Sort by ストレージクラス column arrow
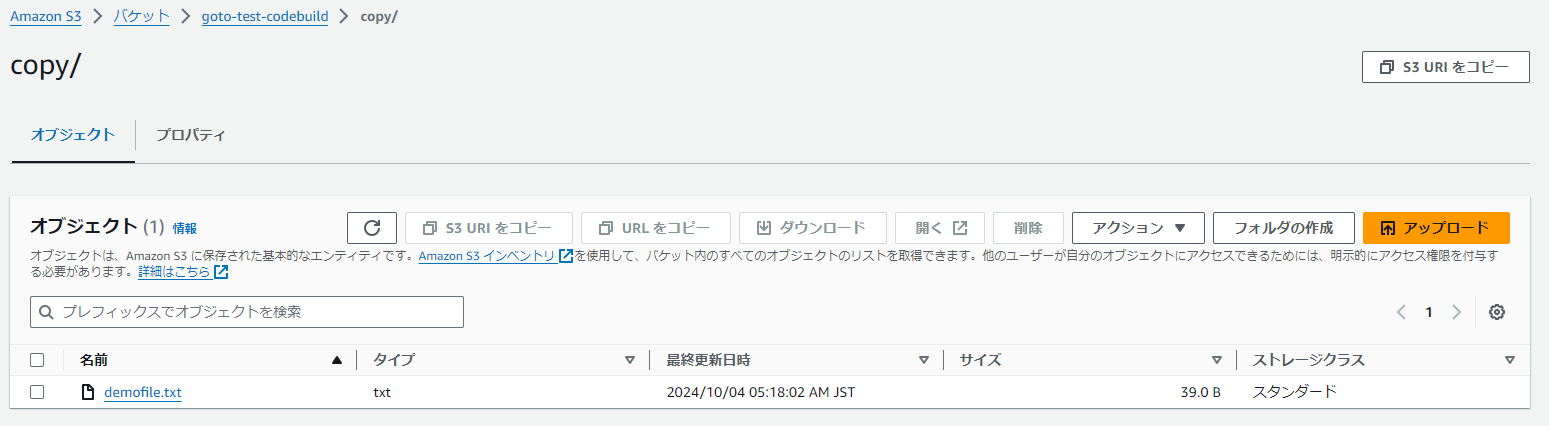 (1510, 360)
